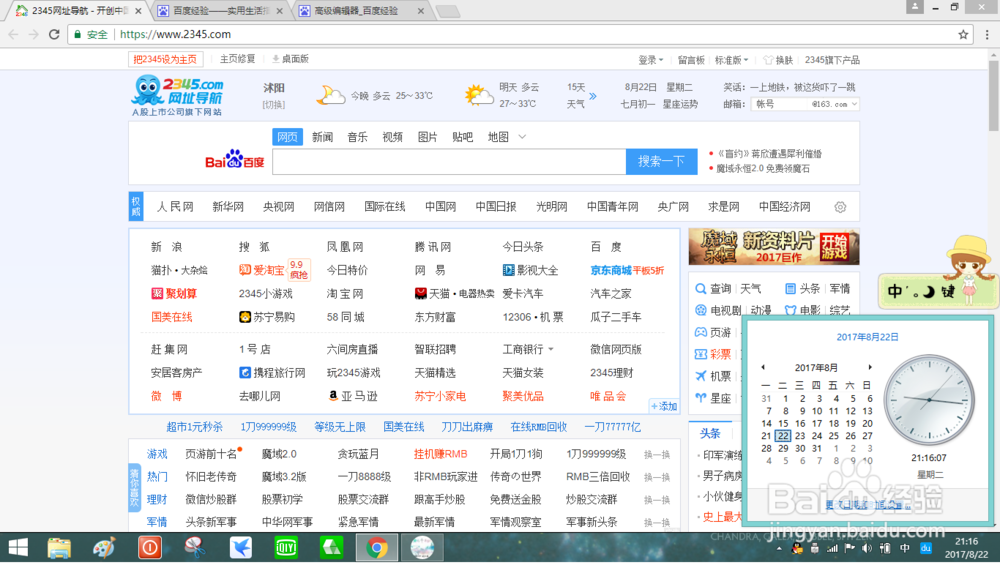Select day 22 in the calendar
The height and width of the screenshot is (565, 1000).
pos(783,436)
